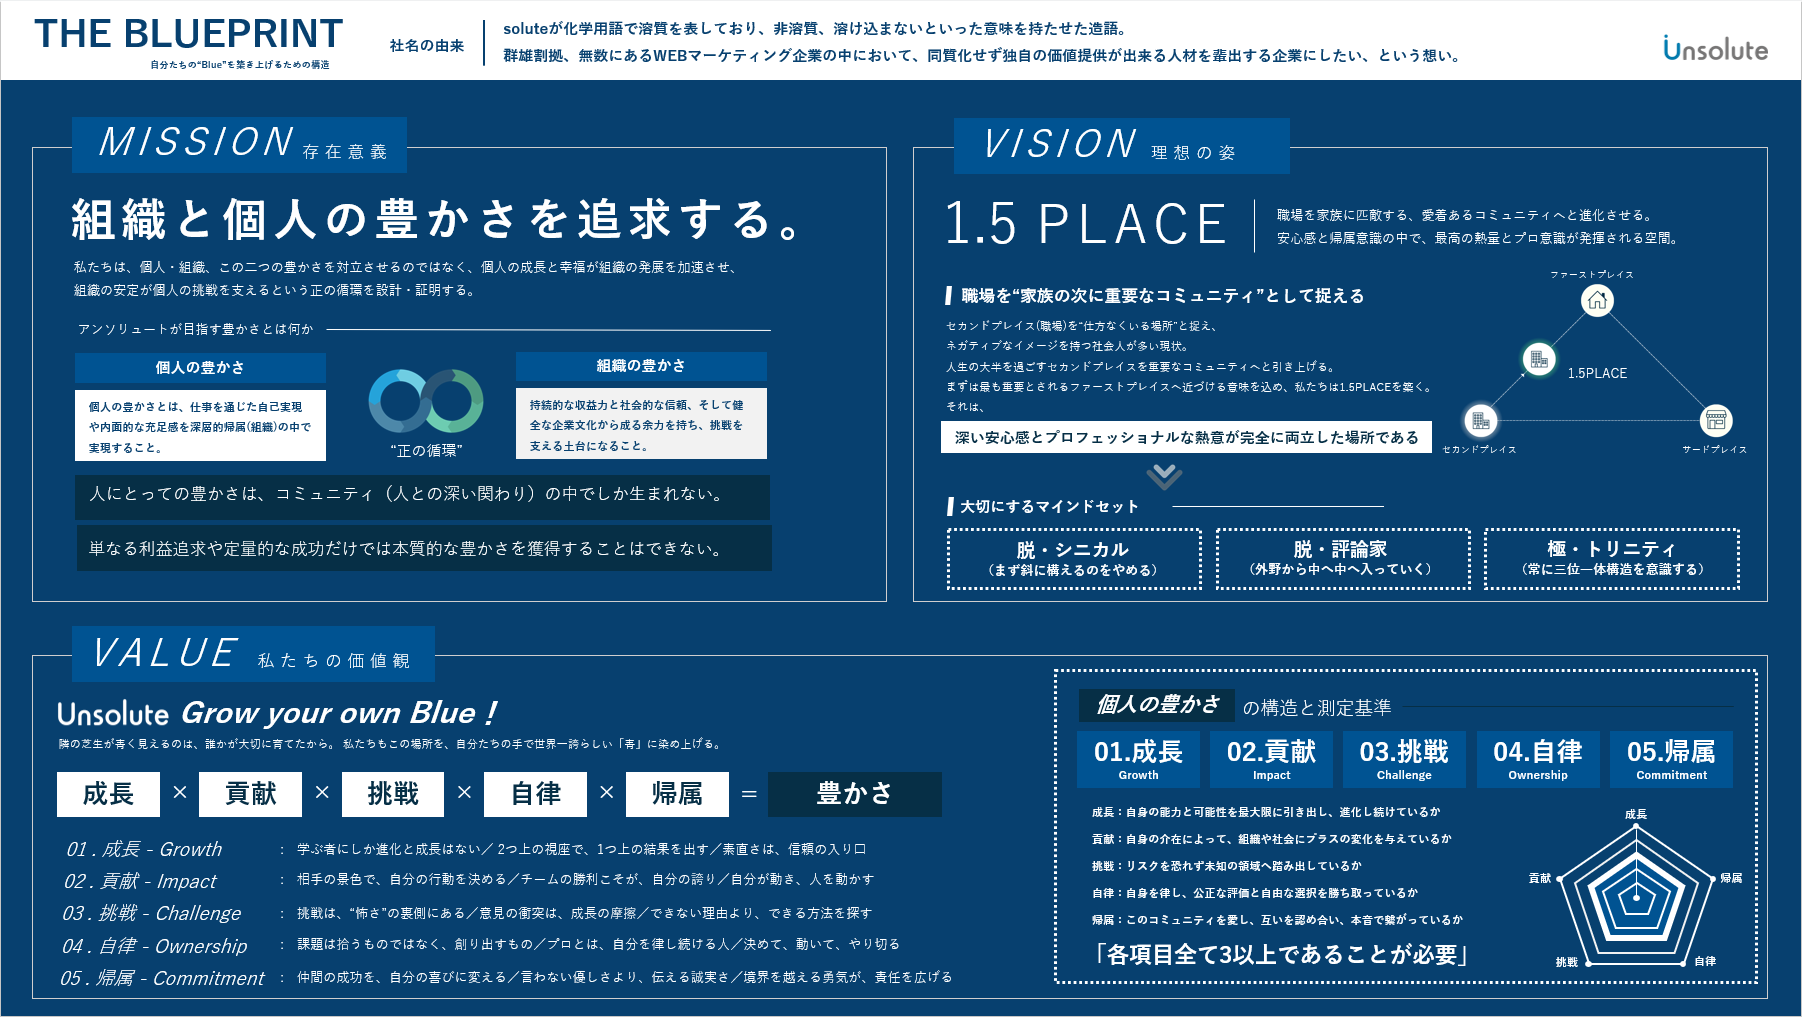This screenshot has height=1017, width=1802.
Task: Click the 社名の由来 label
Action: pos(427,45)
